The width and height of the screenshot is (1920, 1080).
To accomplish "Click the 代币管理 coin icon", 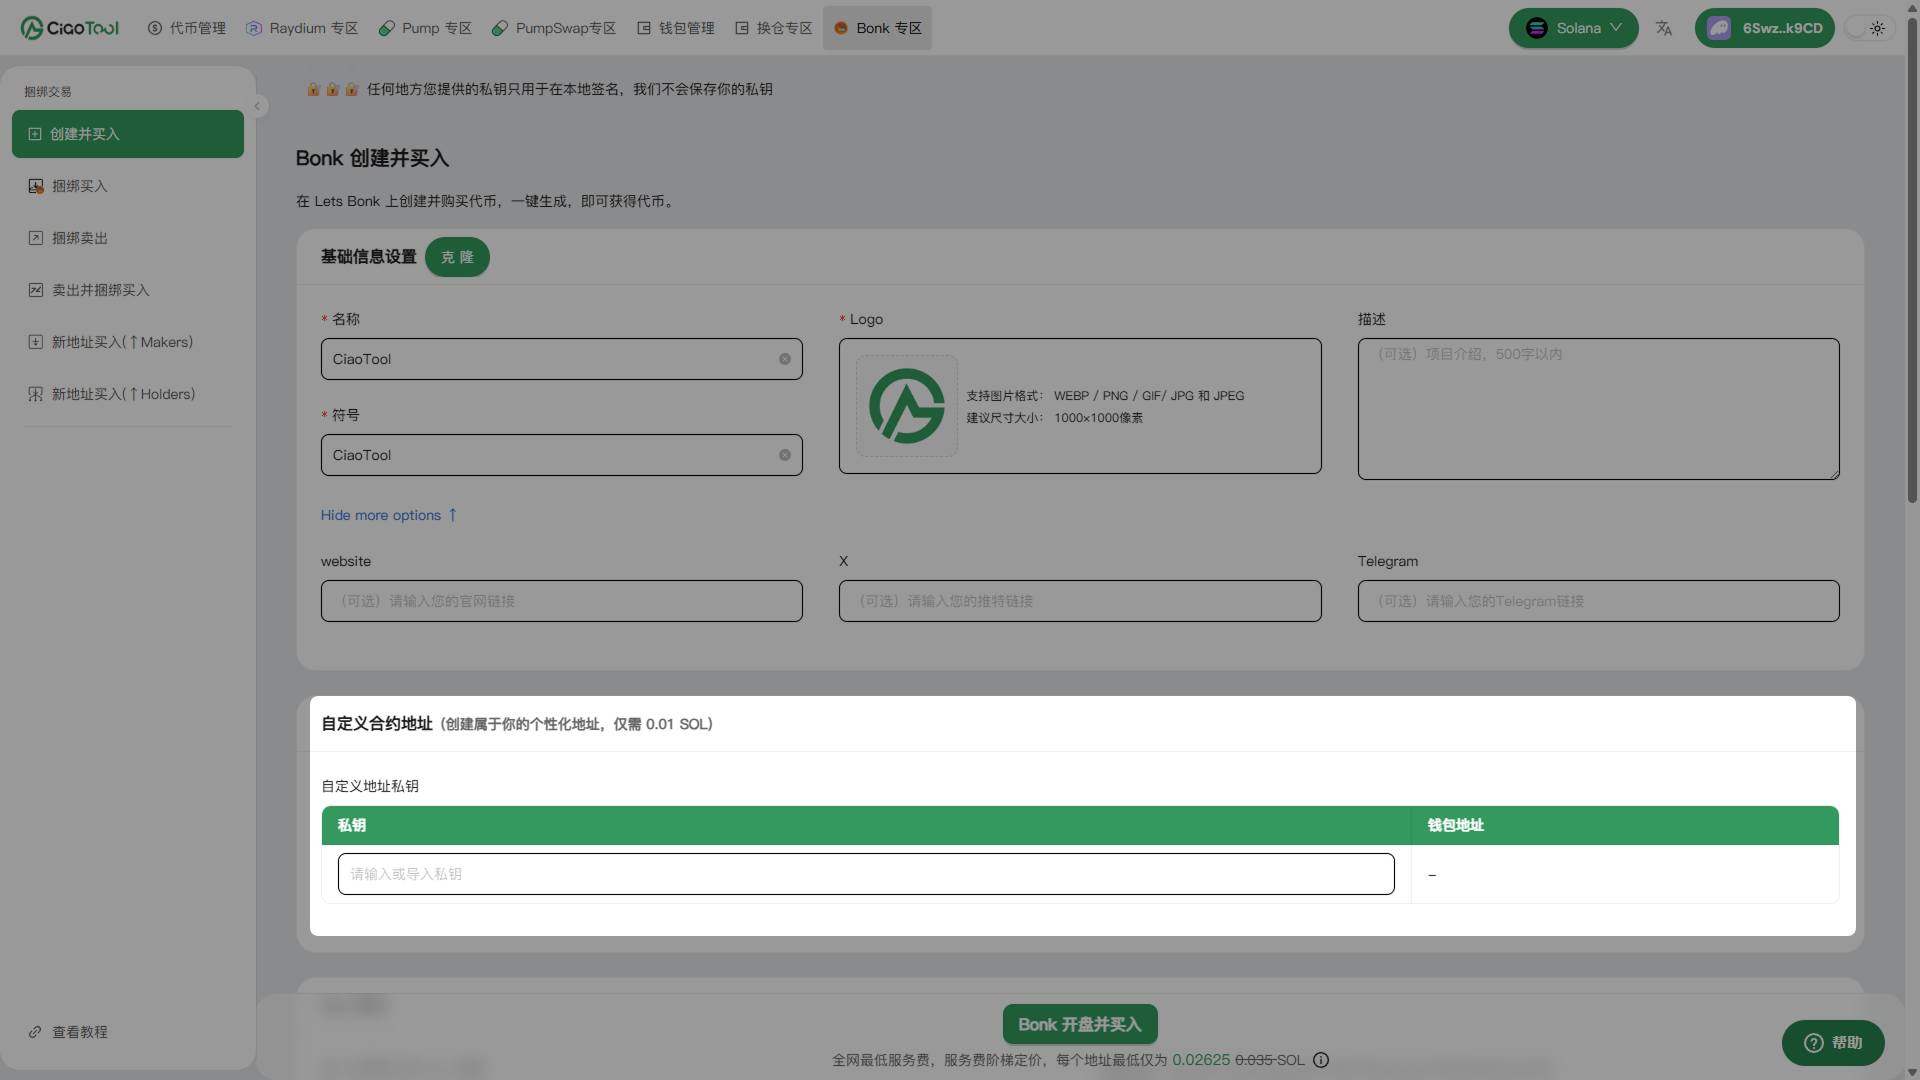I will coord(155,28).
